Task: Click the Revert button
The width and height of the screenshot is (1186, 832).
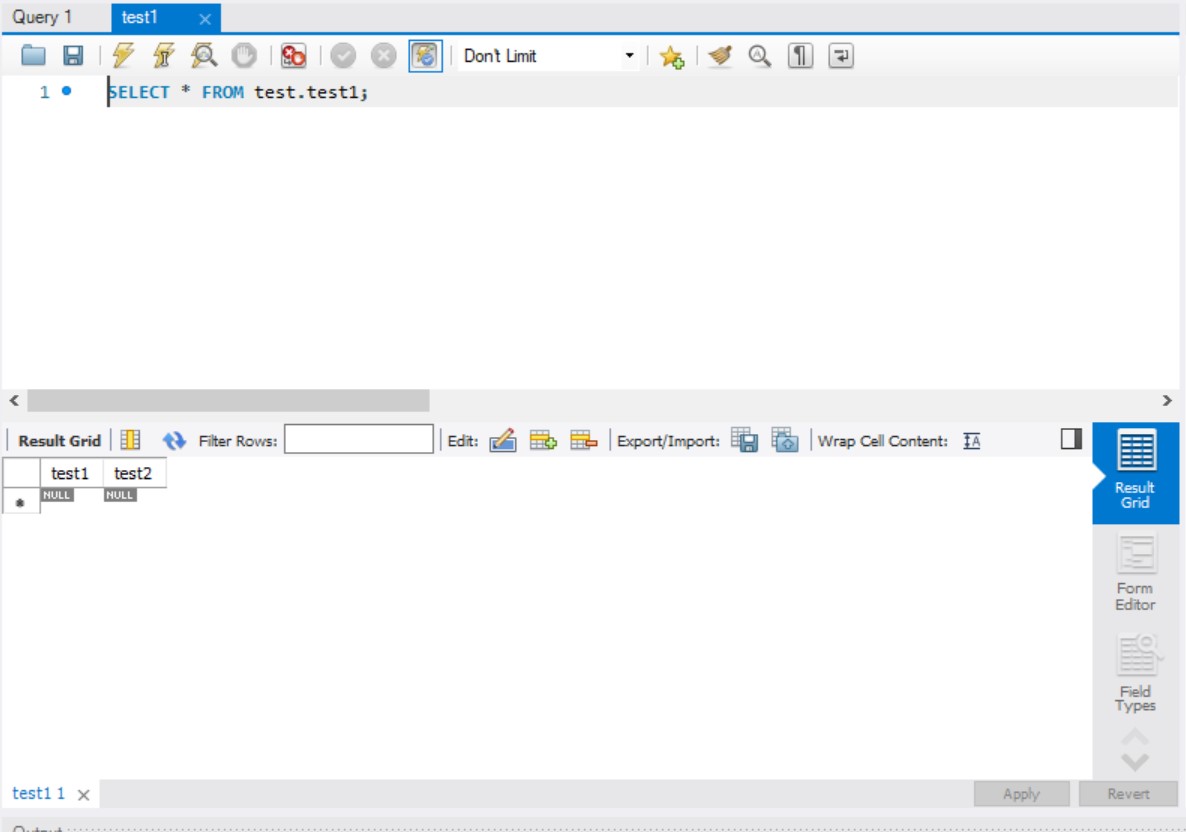Action: point(1128,793)
